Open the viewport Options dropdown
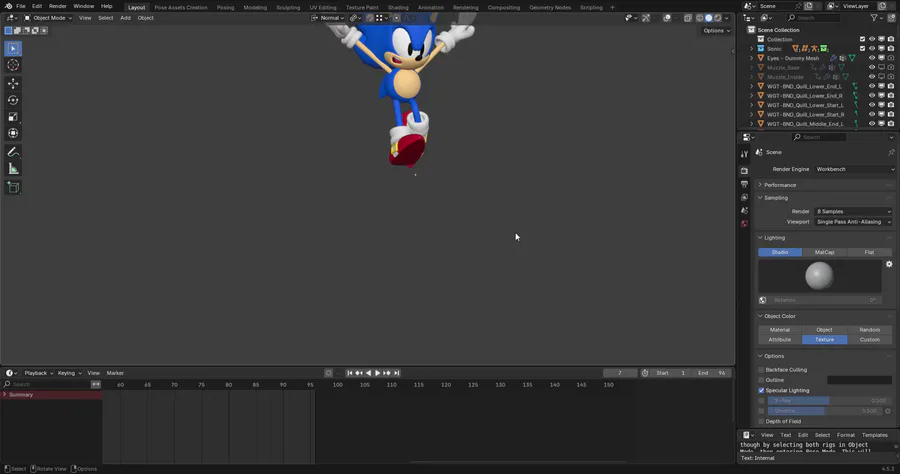 [716, 30]
